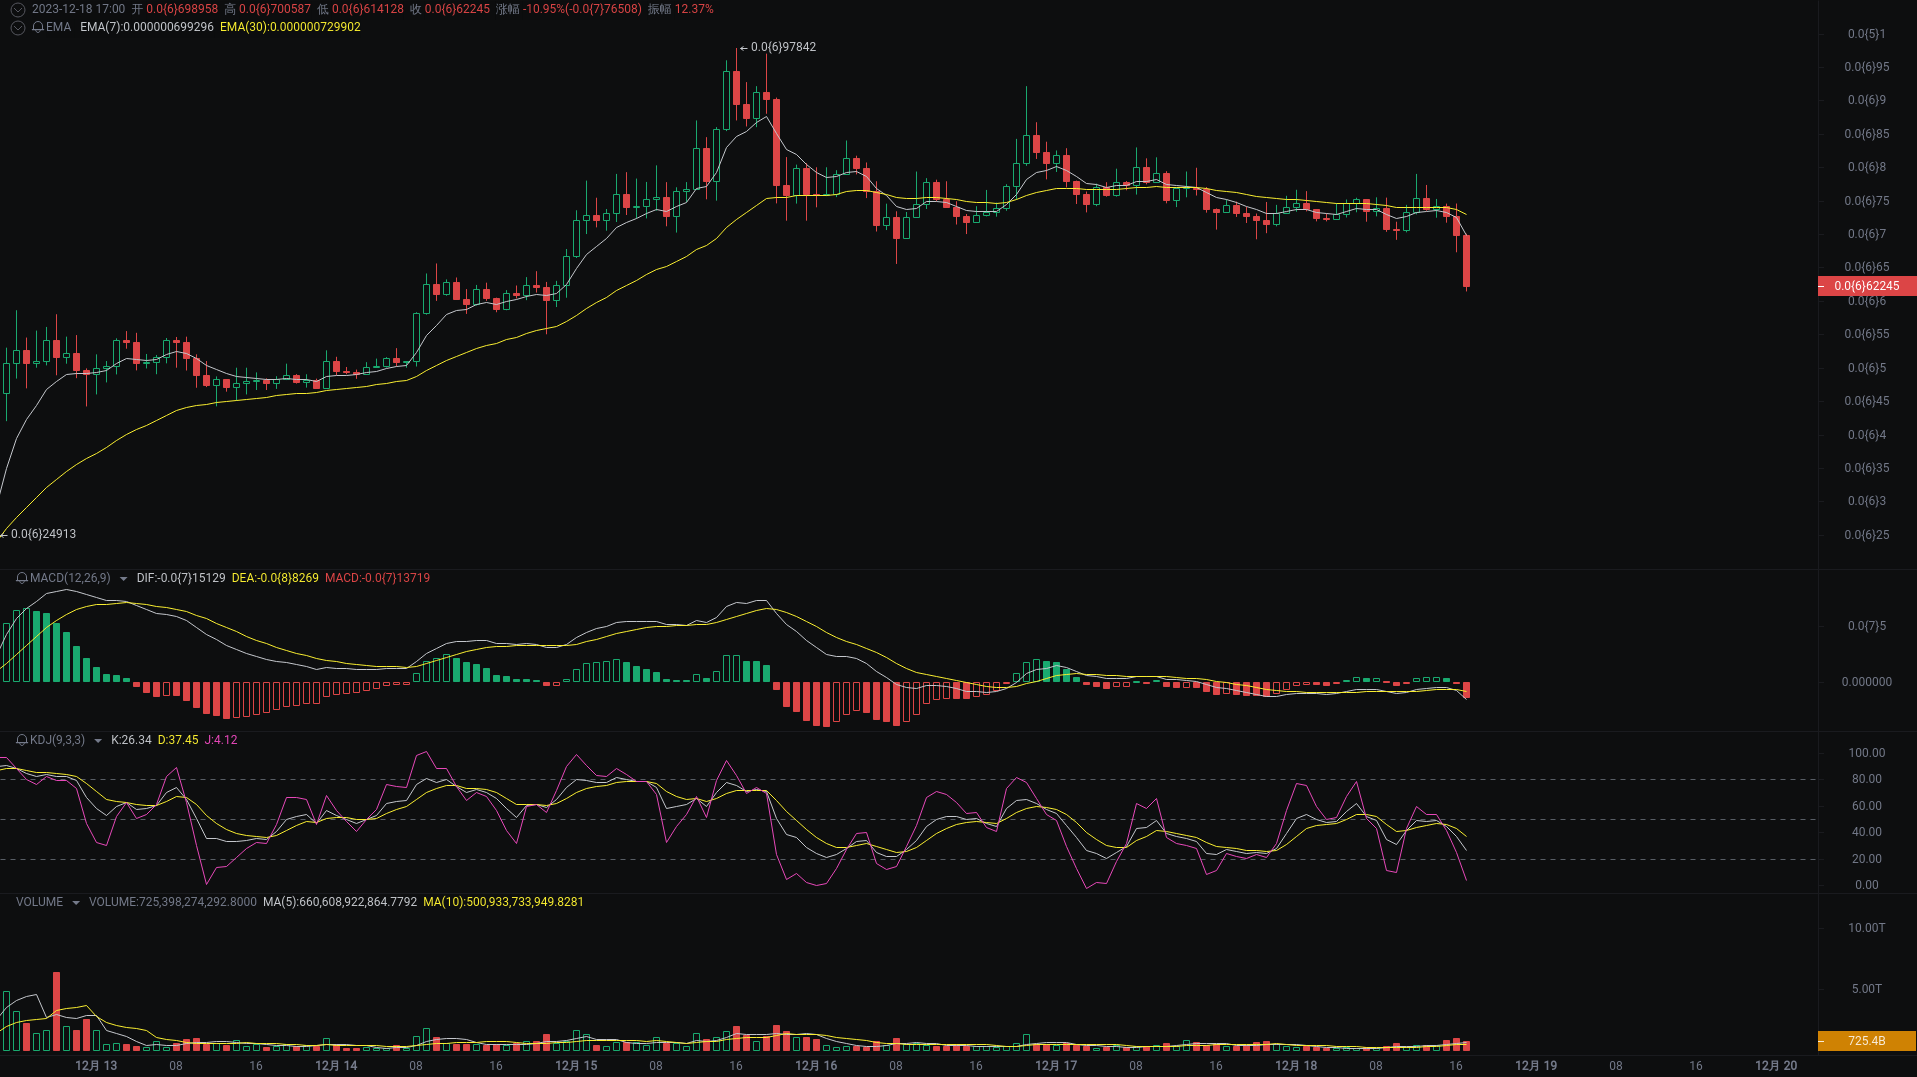The image size is (1917, 1077).
Task: Click the 100.00 KDJ axis label
Action: (x=1867, y=753)
